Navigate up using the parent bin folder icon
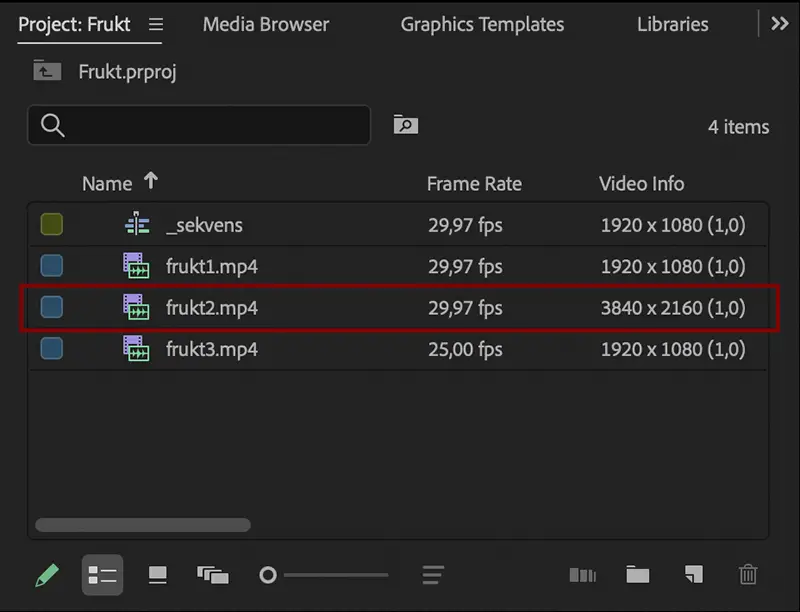800x612 pixels. pyautogui.click(x=47, y=70)
